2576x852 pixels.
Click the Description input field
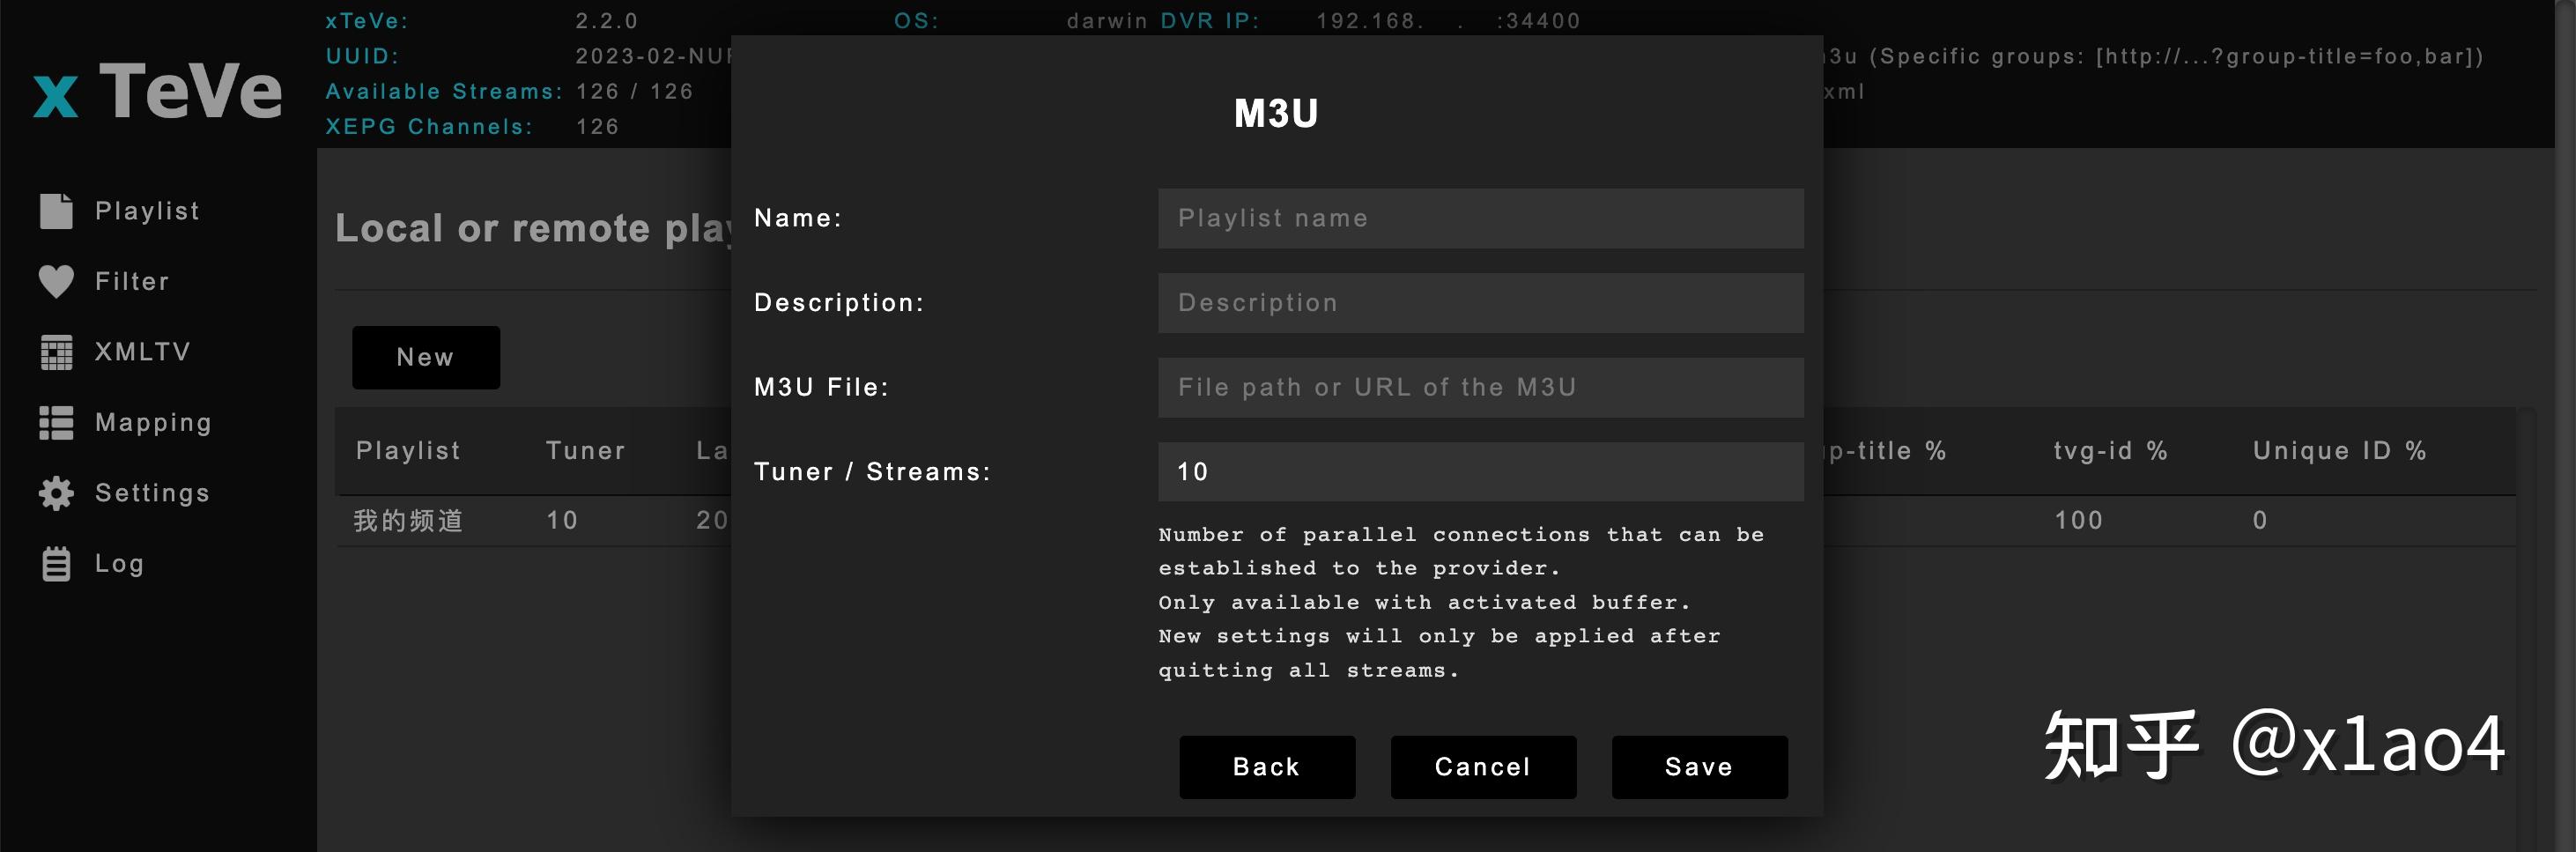pyautogui.click(x=1480, y=303)
